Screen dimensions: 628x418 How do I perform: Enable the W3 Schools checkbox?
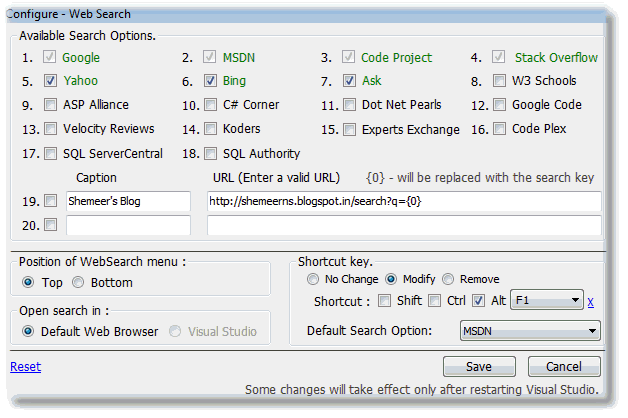[x=499, y=80]
